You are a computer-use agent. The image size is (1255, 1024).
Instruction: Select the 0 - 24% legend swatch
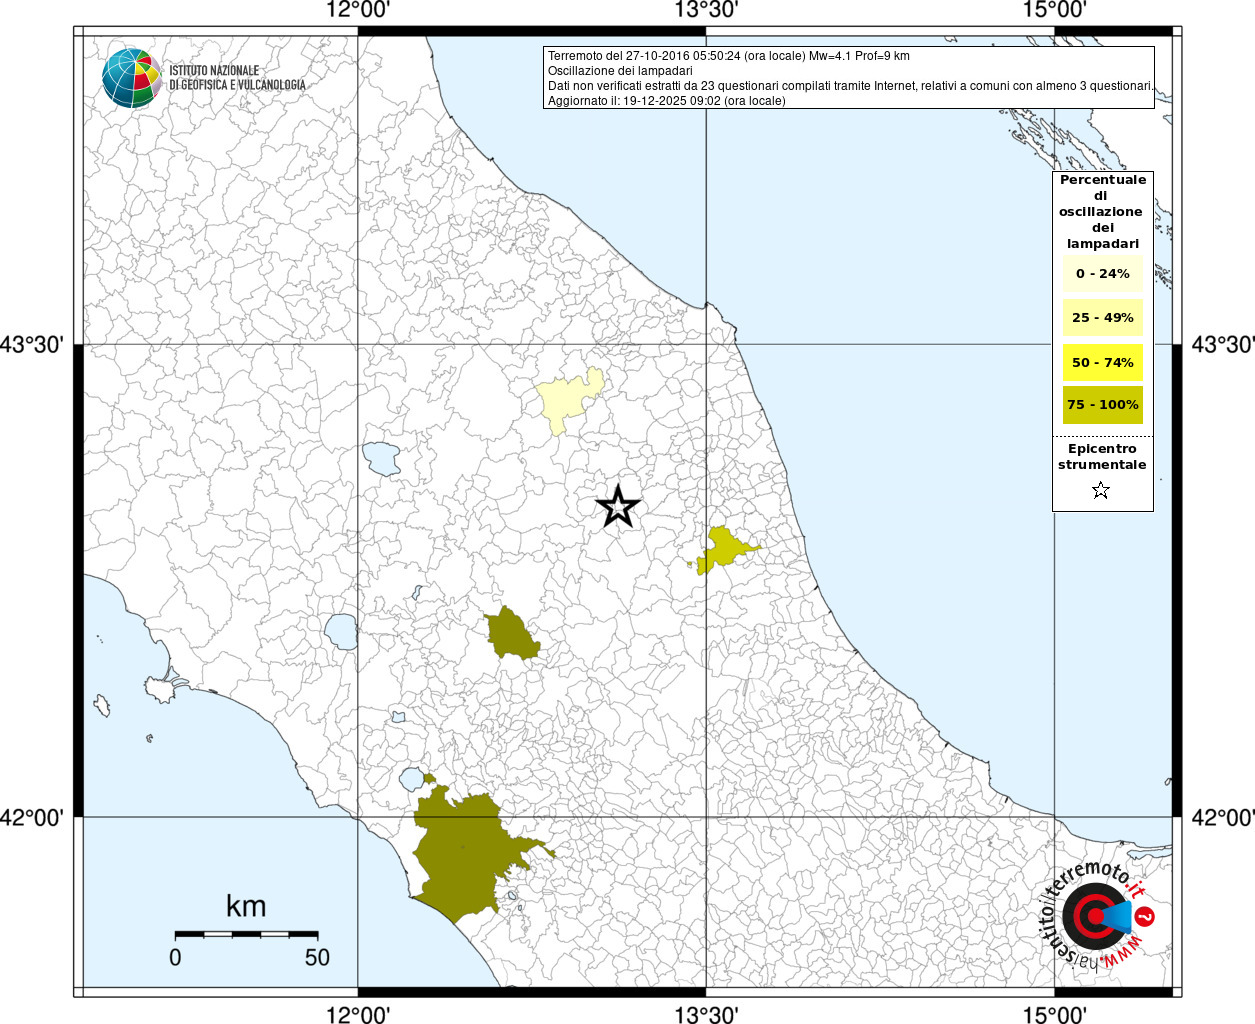click(x=1103, y=273)
